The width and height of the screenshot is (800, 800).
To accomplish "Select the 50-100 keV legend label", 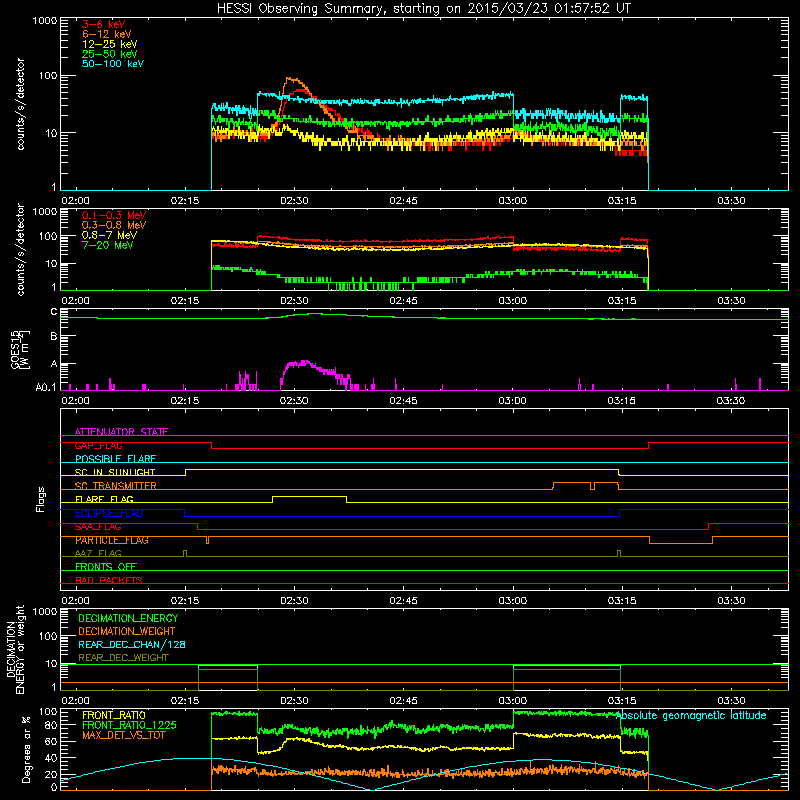I will point(113,64).
